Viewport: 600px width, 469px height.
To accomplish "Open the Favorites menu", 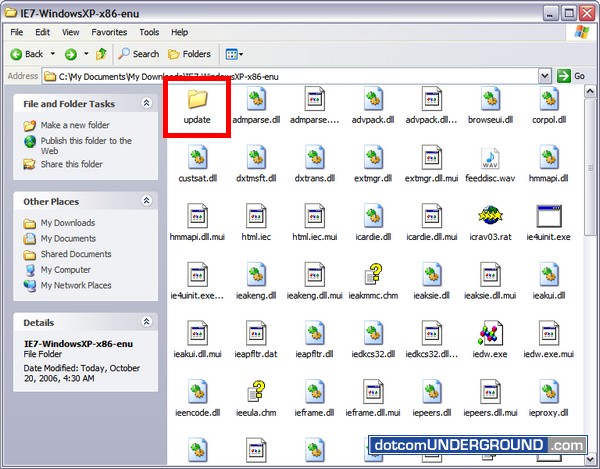I will (x=109, y=32).
